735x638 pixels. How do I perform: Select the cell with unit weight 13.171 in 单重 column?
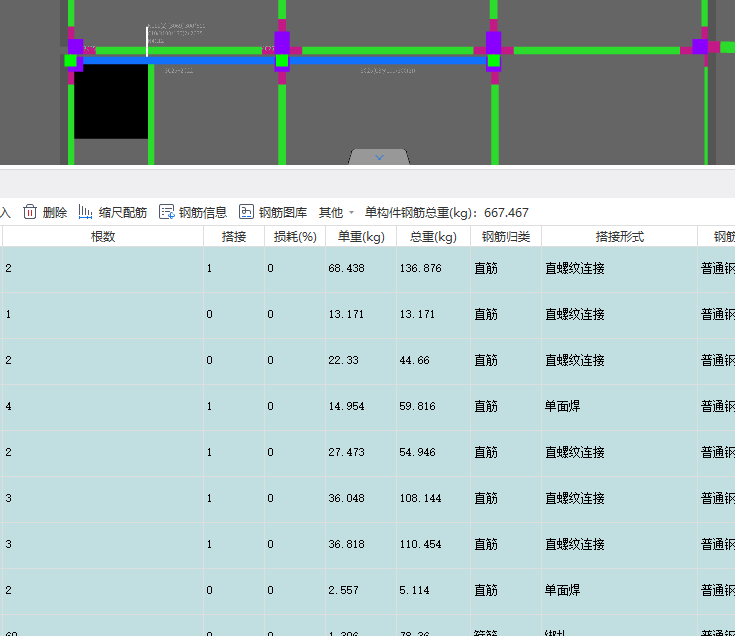coord(361,315)
